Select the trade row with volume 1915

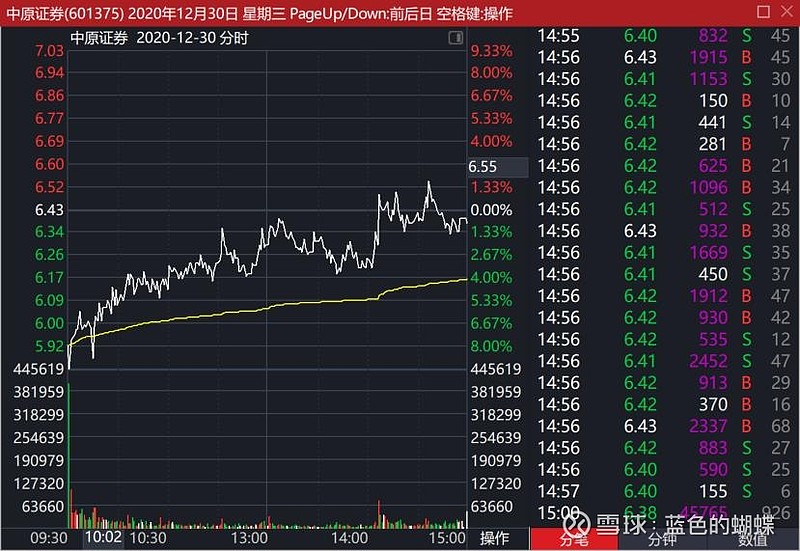pyautogui.click(x=664, y=57)
